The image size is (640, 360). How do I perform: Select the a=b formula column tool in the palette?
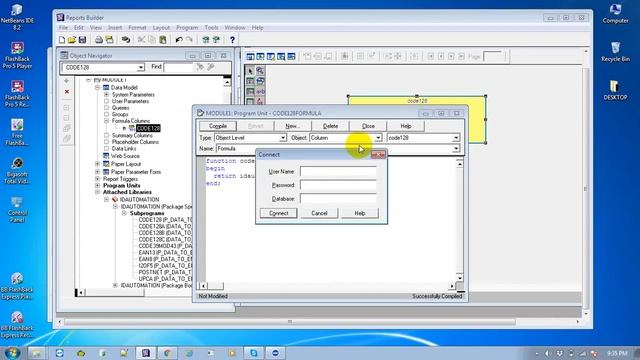tap(260, 91)
